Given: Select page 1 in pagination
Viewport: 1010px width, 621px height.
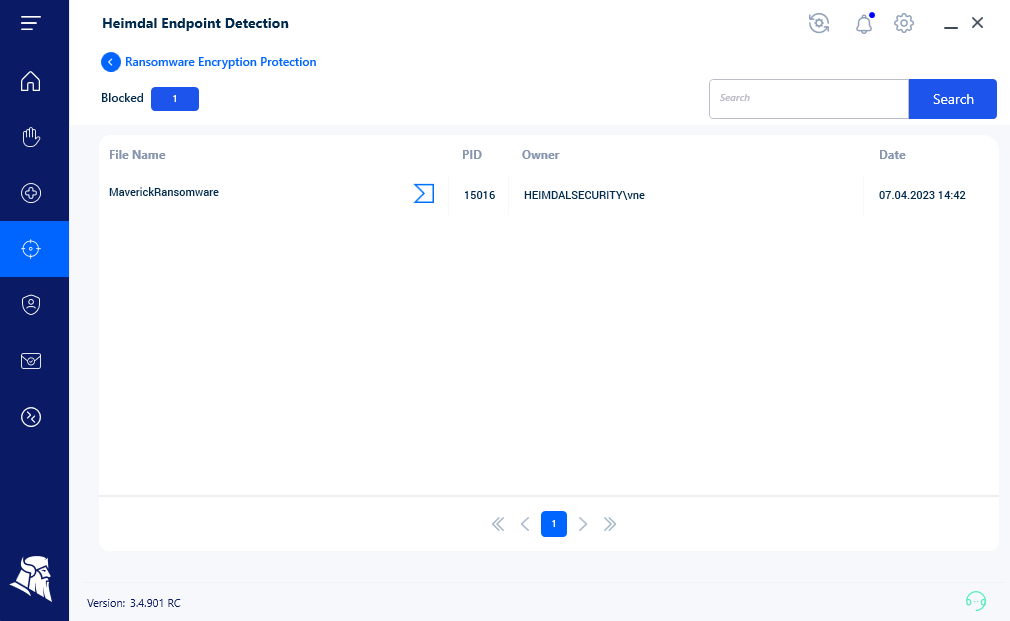Looking at the screenshot, I should (554, 524).
